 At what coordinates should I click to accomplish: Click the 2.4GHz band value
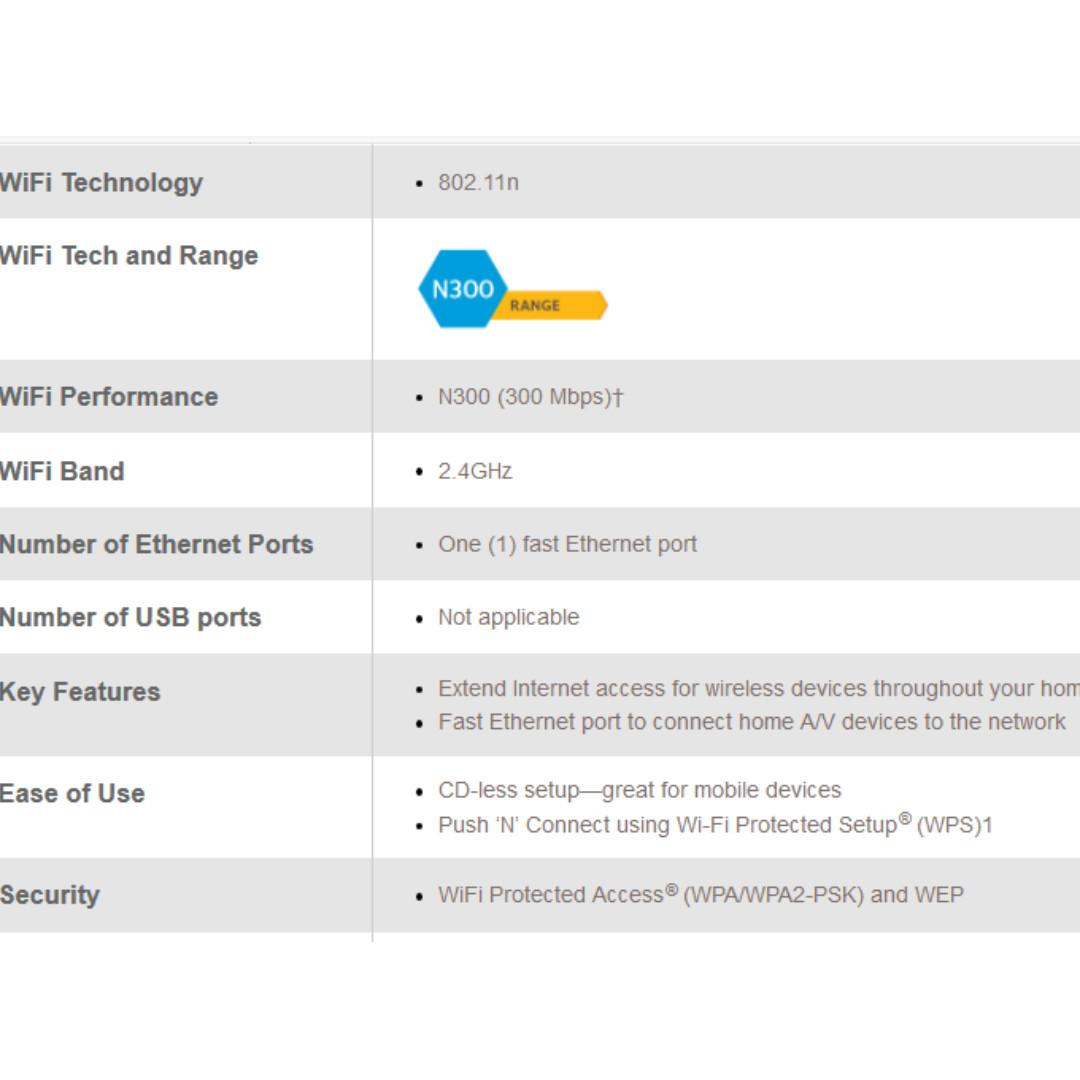click(x=475, y=471)
